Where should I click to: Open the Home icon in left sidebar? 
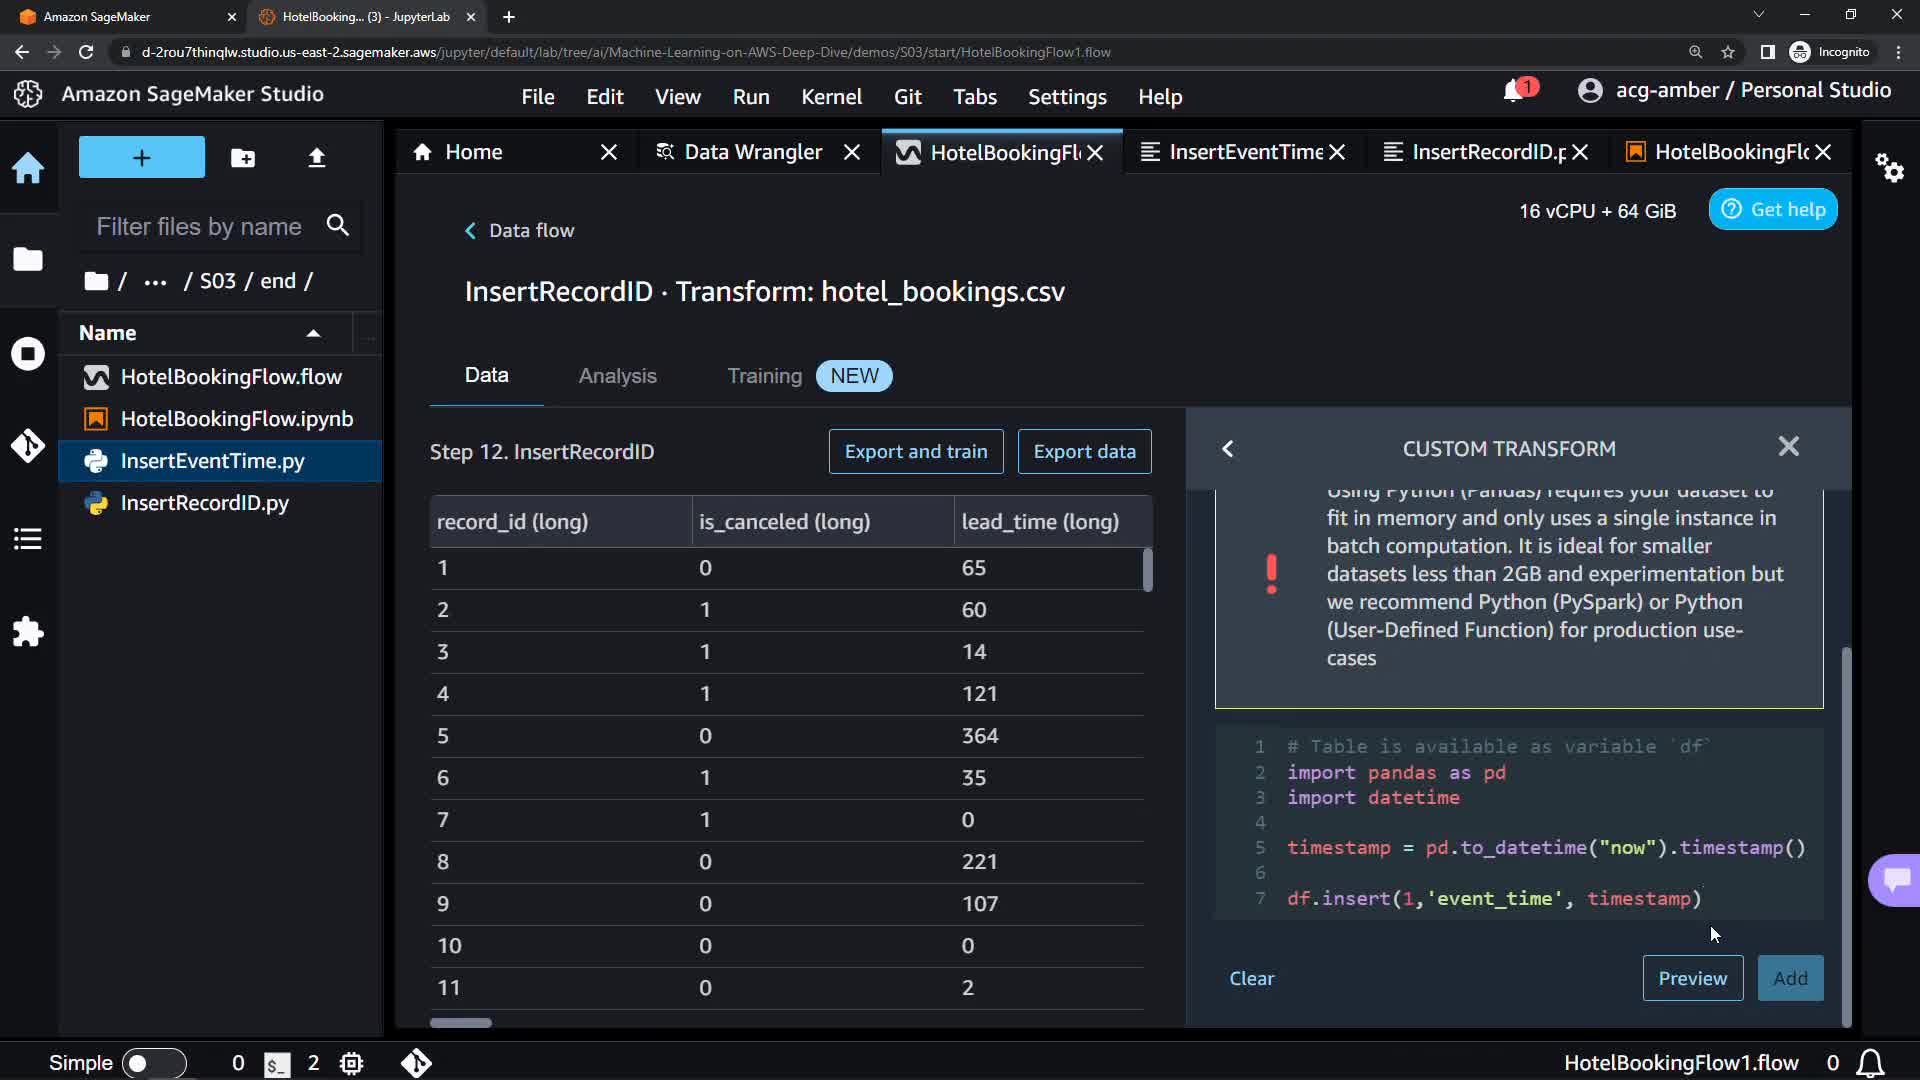click(28, 167)
